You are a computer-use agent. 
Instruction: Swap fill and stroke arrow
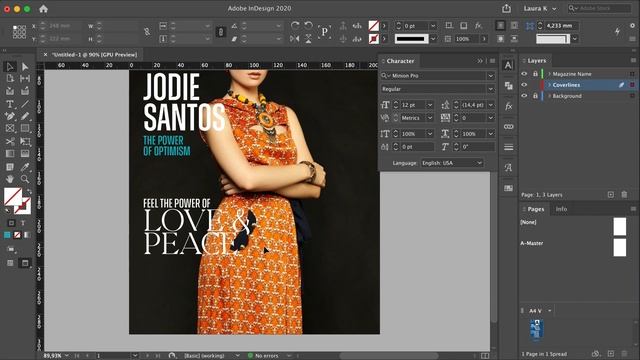[29, 191]
